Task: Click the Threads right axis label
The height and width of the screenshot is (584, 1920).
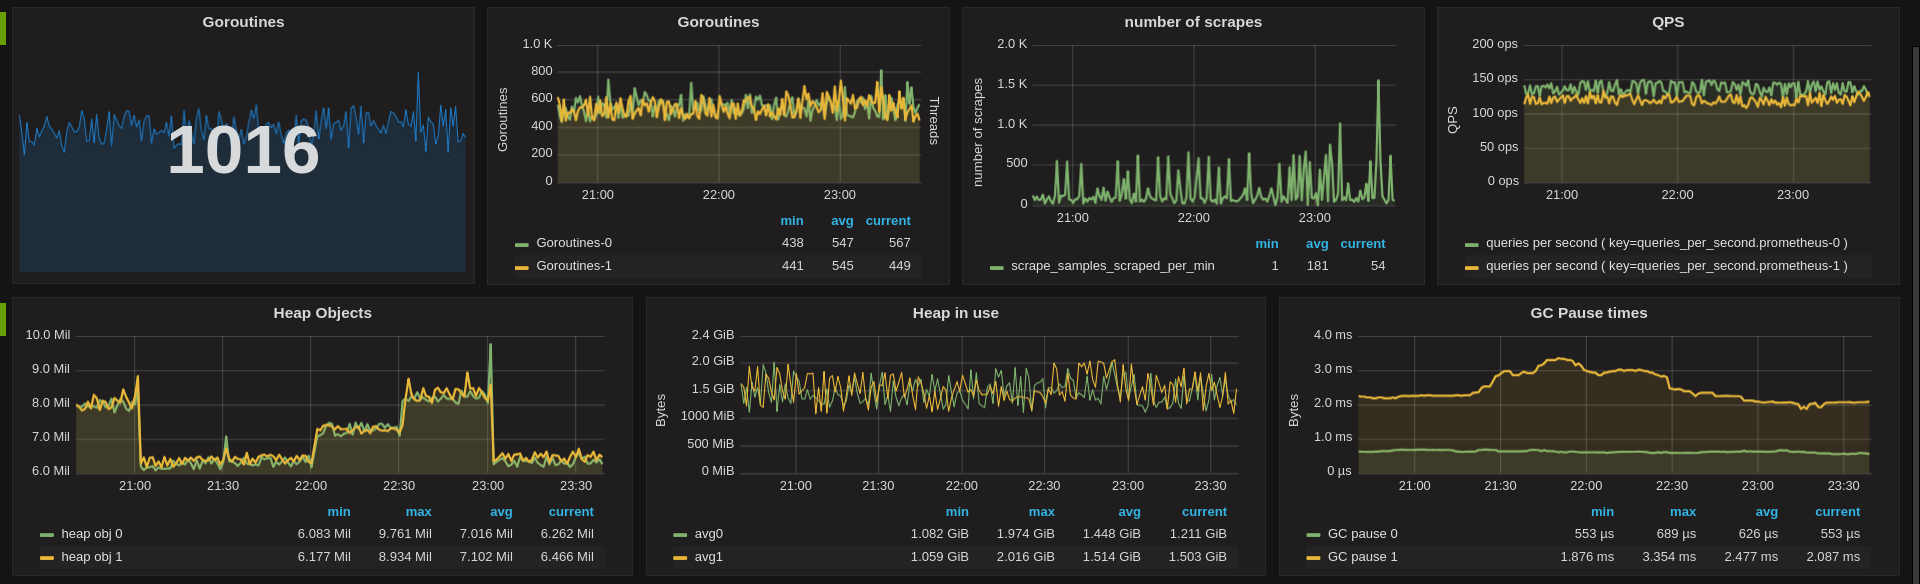Action: (x=934, y=121)
